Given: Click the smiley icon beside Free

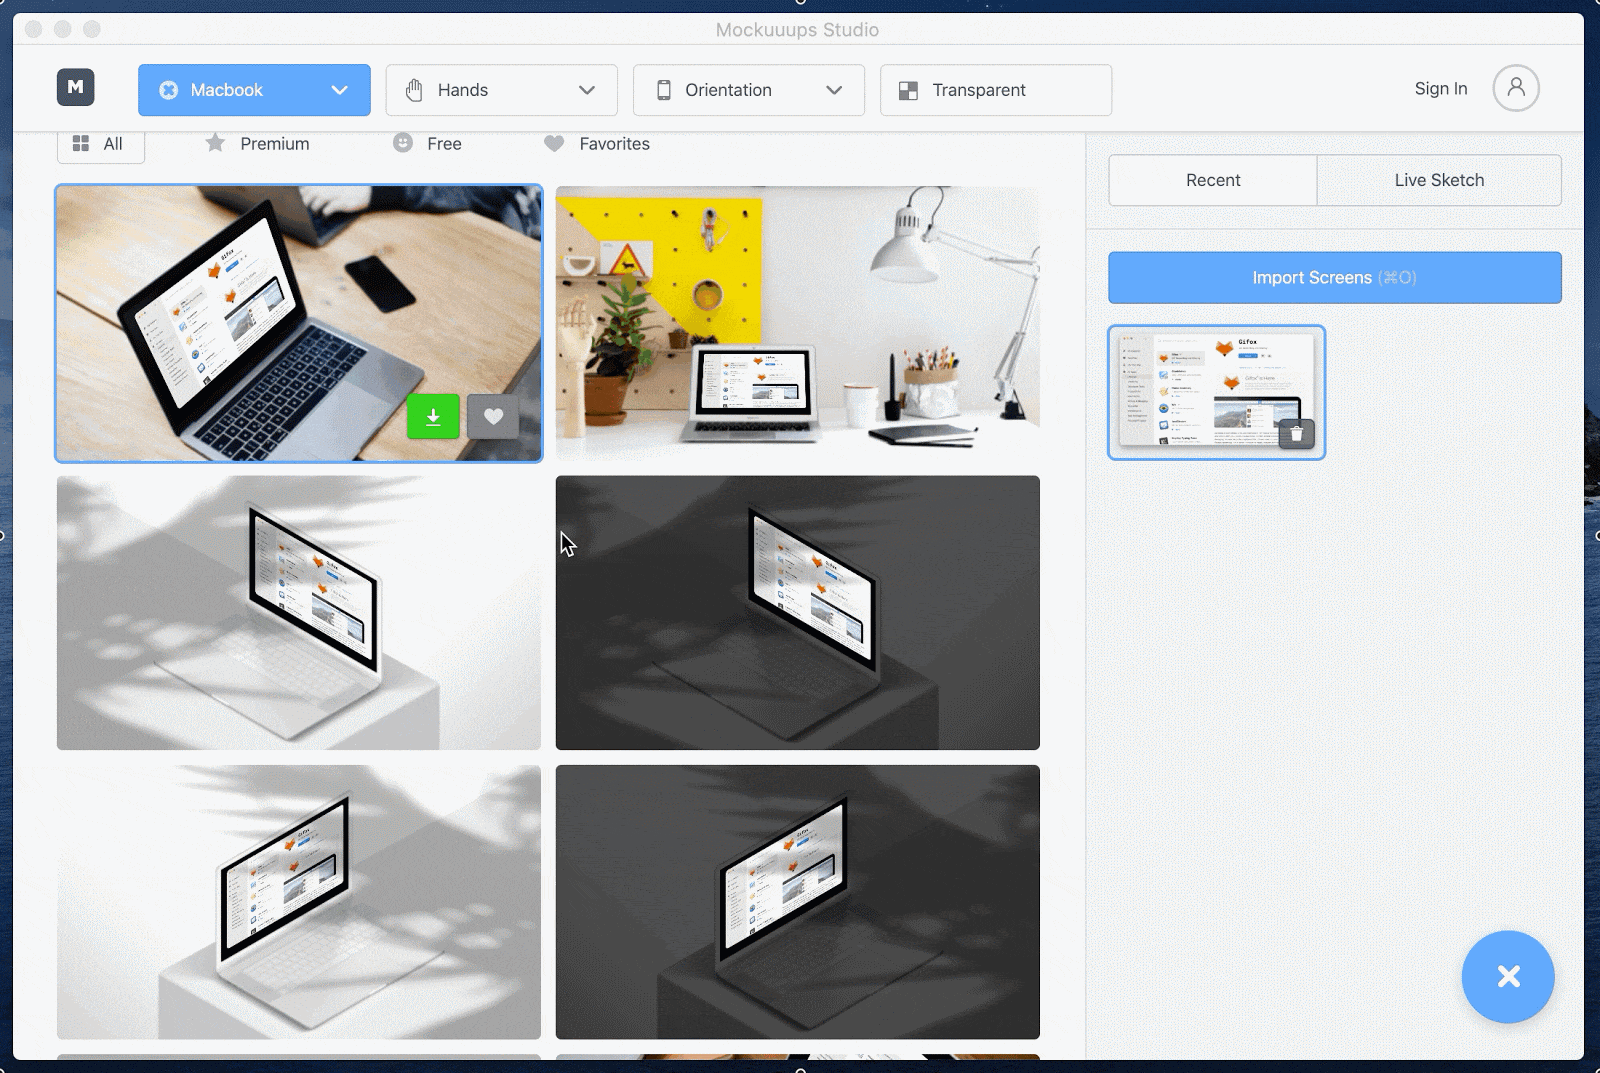Looking at the screenshot, I should (x=403, y=143).
